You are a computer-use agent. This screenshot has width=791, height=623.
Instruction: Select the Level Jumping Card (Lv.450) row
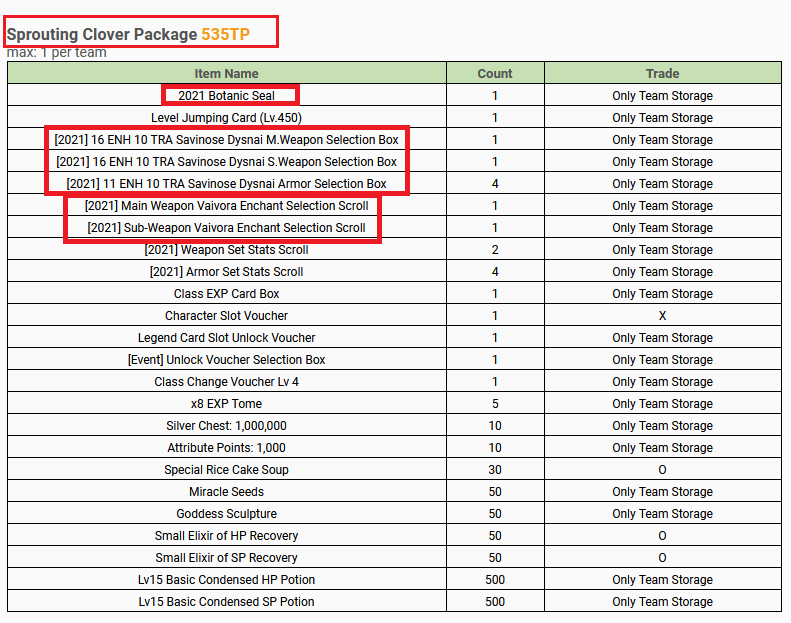coord(226,118)
